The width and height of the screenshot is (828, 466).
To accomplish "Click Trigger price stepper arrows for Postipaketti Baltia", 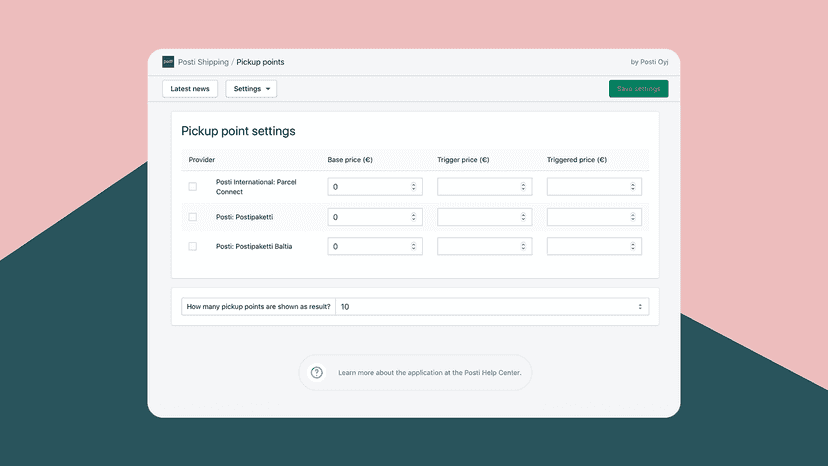I will (523, 246).
